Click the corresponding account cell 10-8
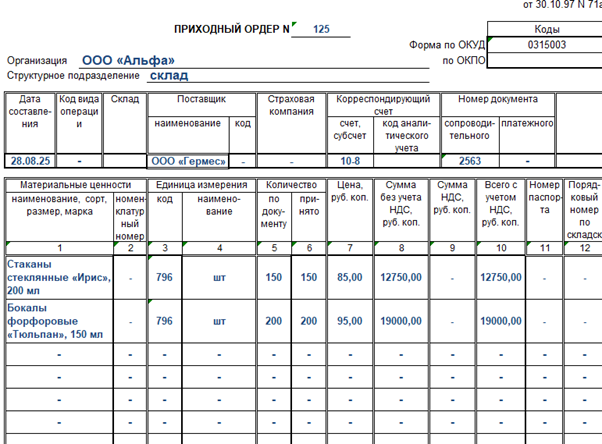This screenshot has height=444, width=602. pos(350,160)
